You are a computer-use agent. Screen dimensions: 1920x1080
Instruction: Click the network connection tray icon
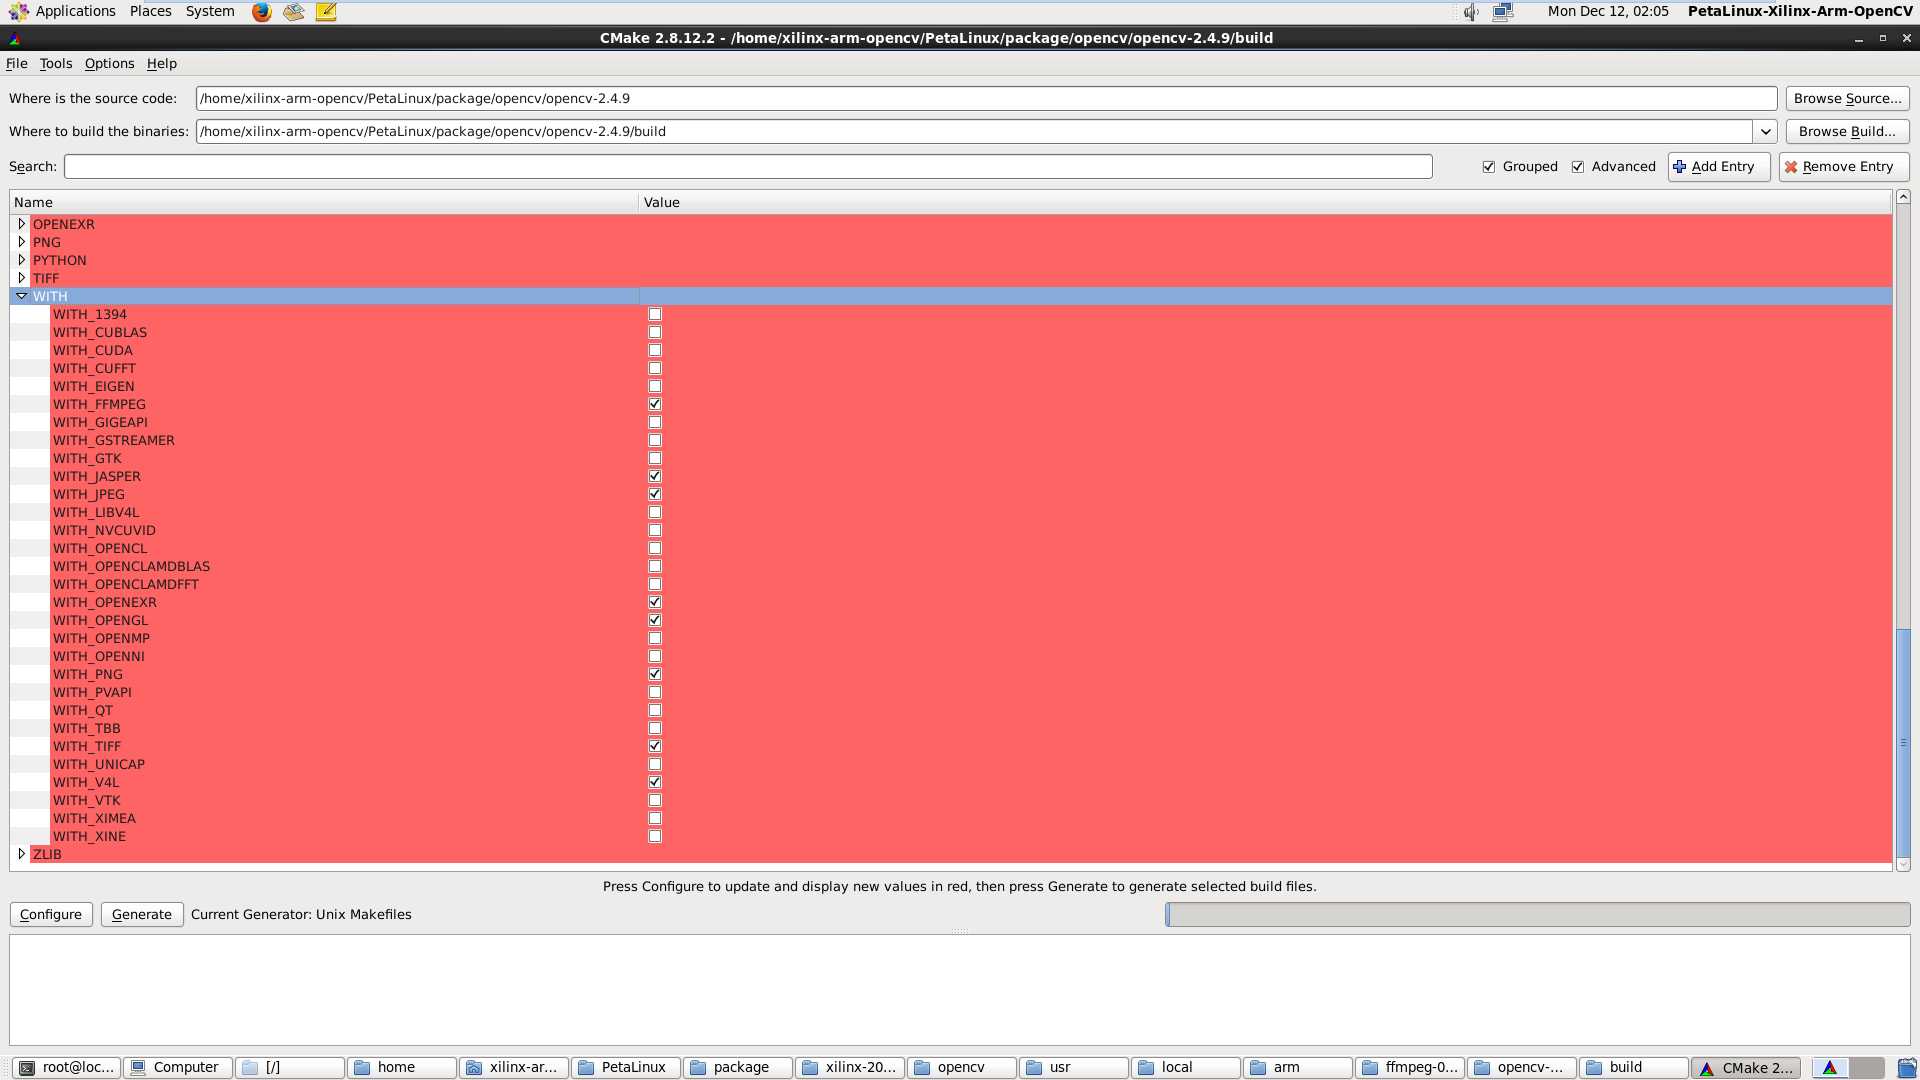pyautogui.click(x=1503, y=12)
